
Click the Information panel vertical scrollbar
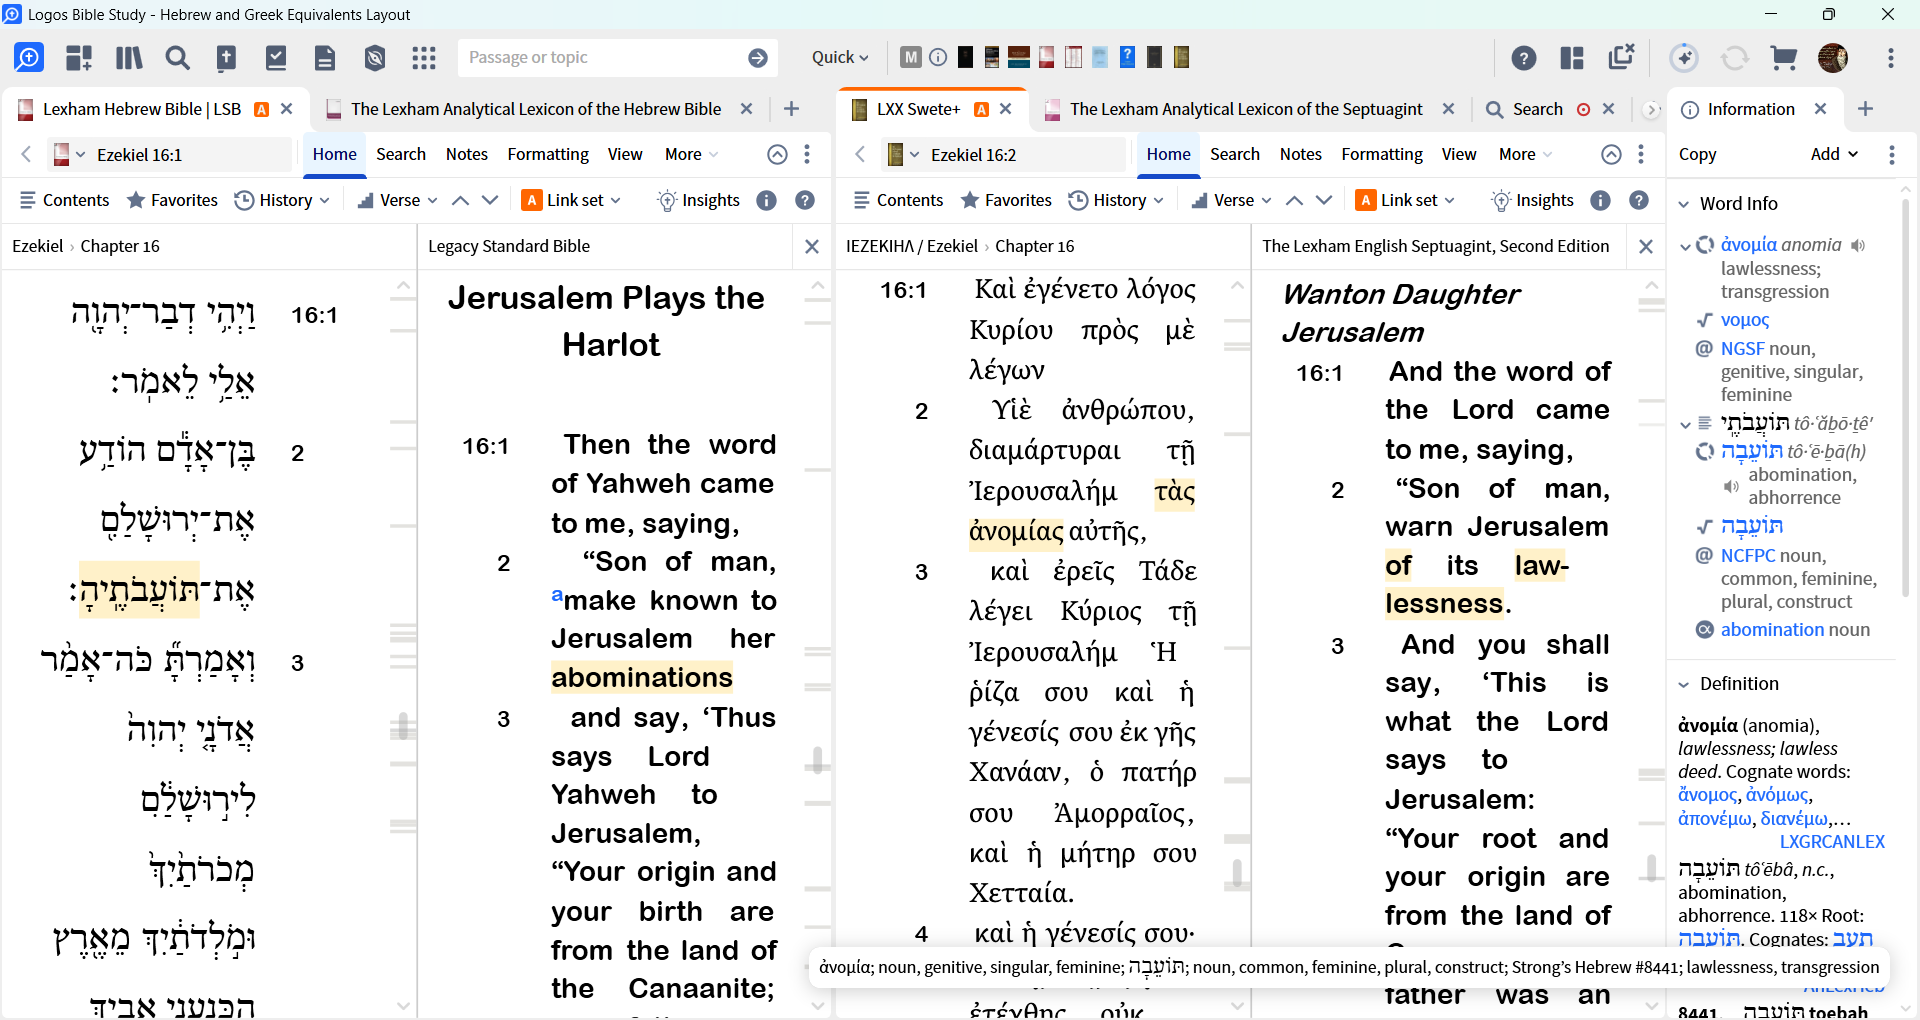click(1906, 400)
